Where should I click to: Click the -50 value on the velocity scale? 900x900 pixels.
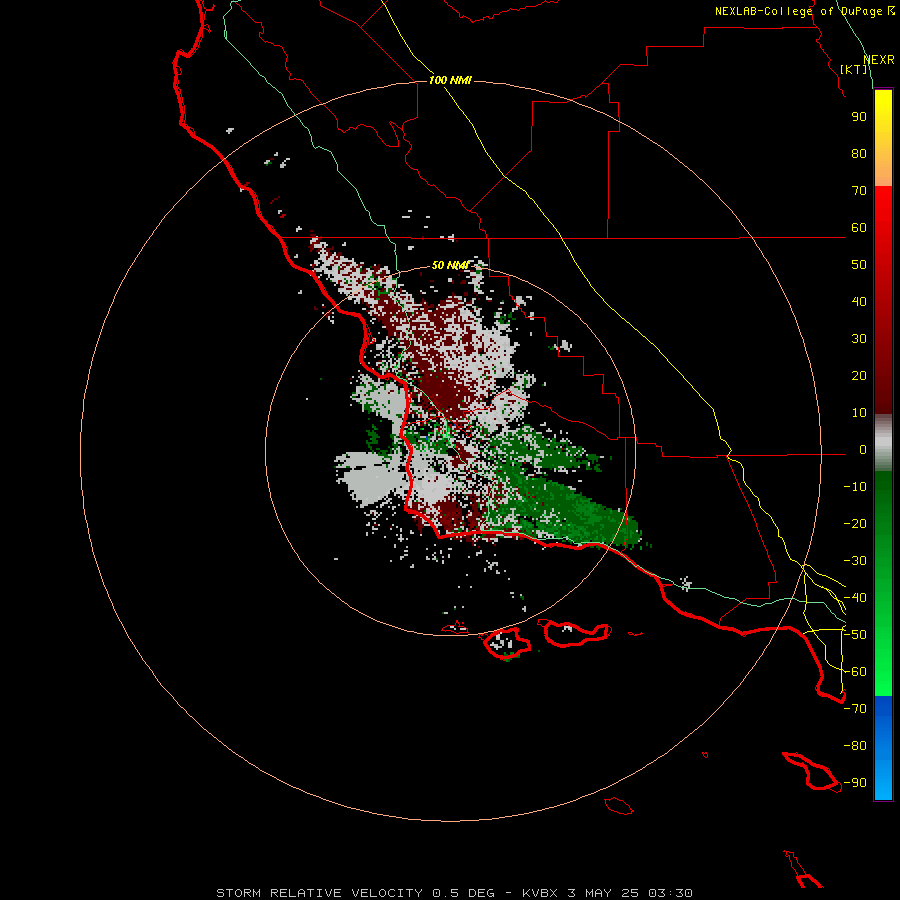pyautogui.click(x=855, y=635)
